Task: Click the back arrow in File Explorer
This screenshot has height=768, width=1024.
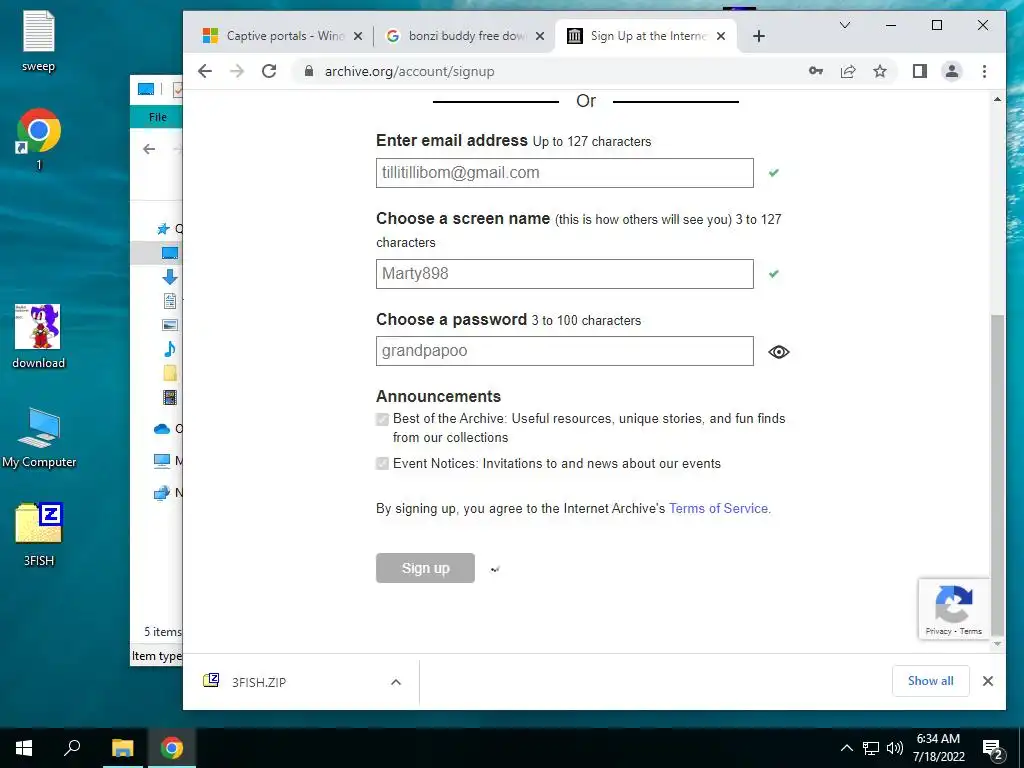Action: 149,149
